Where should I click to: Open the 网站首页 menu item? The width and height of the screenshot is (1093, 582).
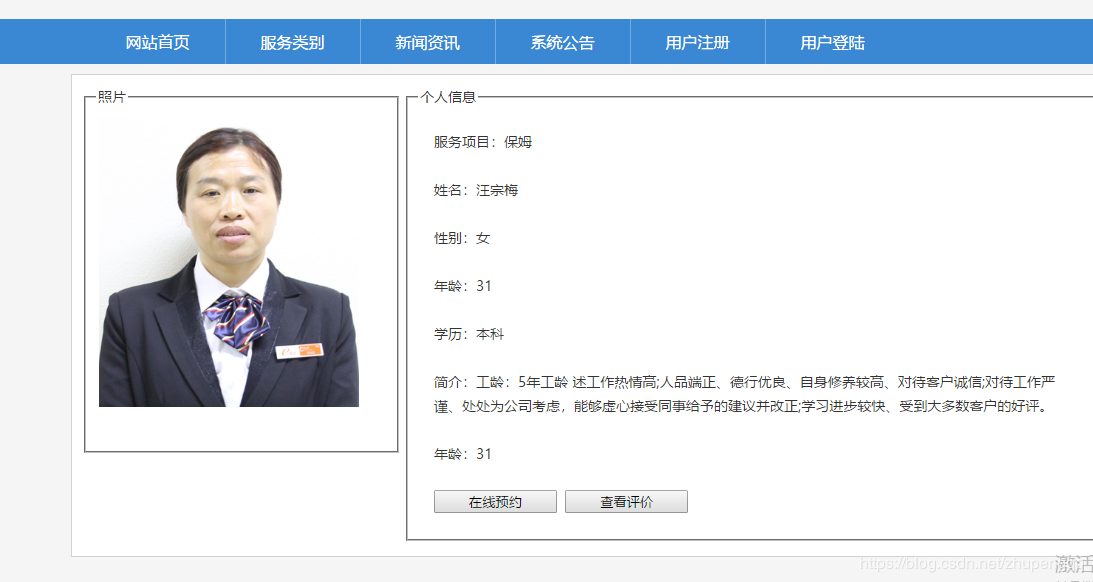(158, 43)
